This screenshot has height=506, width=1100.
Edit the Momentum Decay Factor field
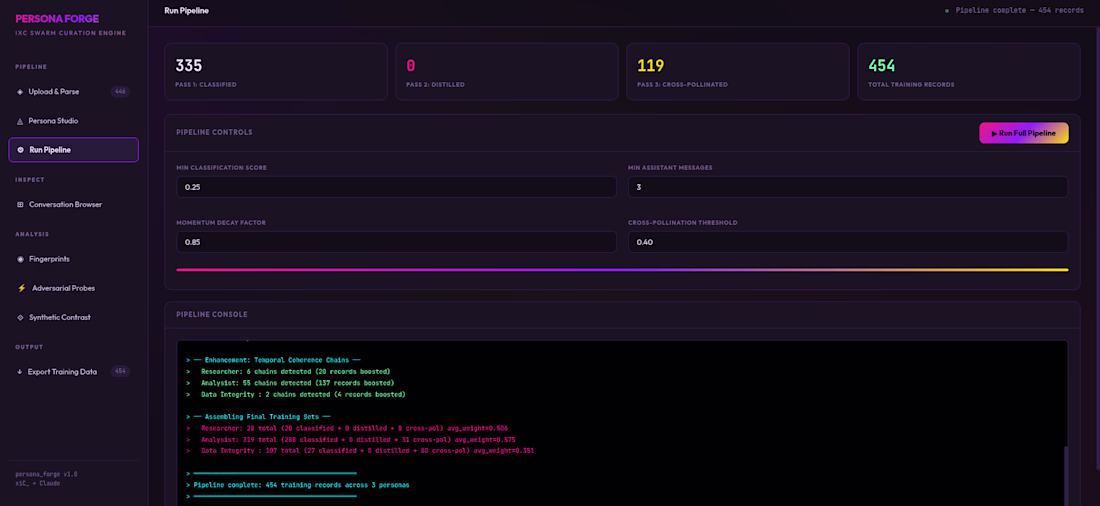[396, 242]
